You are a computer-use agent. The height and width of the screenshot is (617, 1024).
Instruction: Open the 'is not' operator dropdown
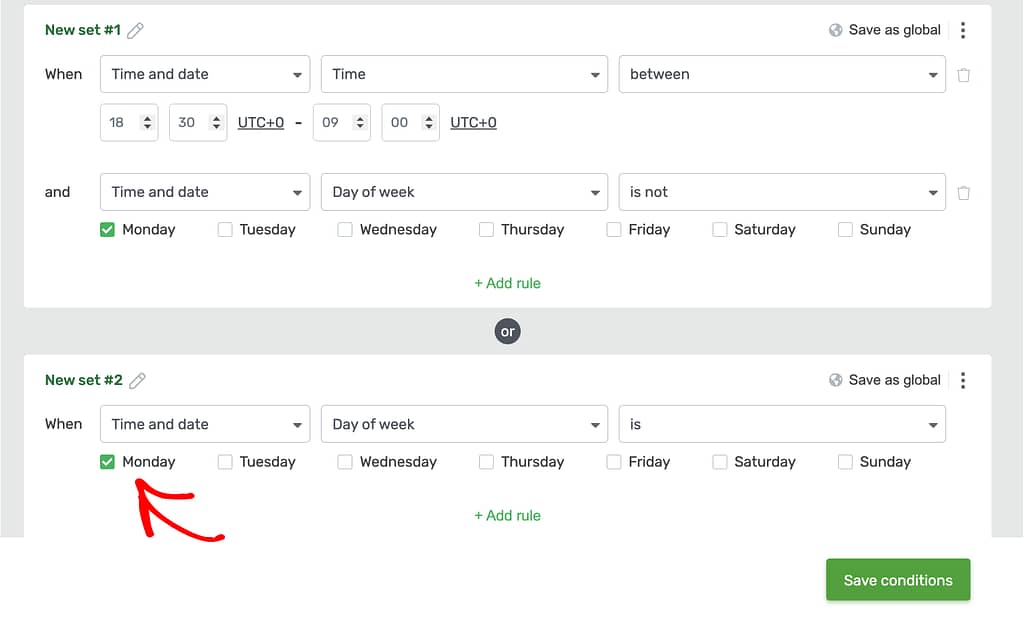click(x=782, y=192)
